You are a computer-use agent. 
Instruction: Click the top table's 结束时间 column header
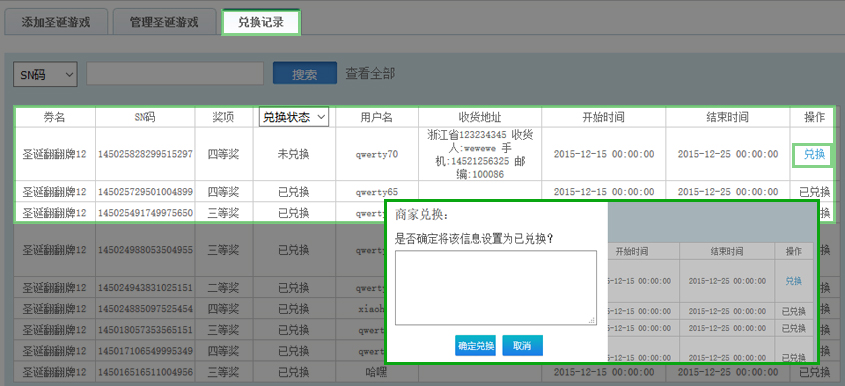coord(728,117)
